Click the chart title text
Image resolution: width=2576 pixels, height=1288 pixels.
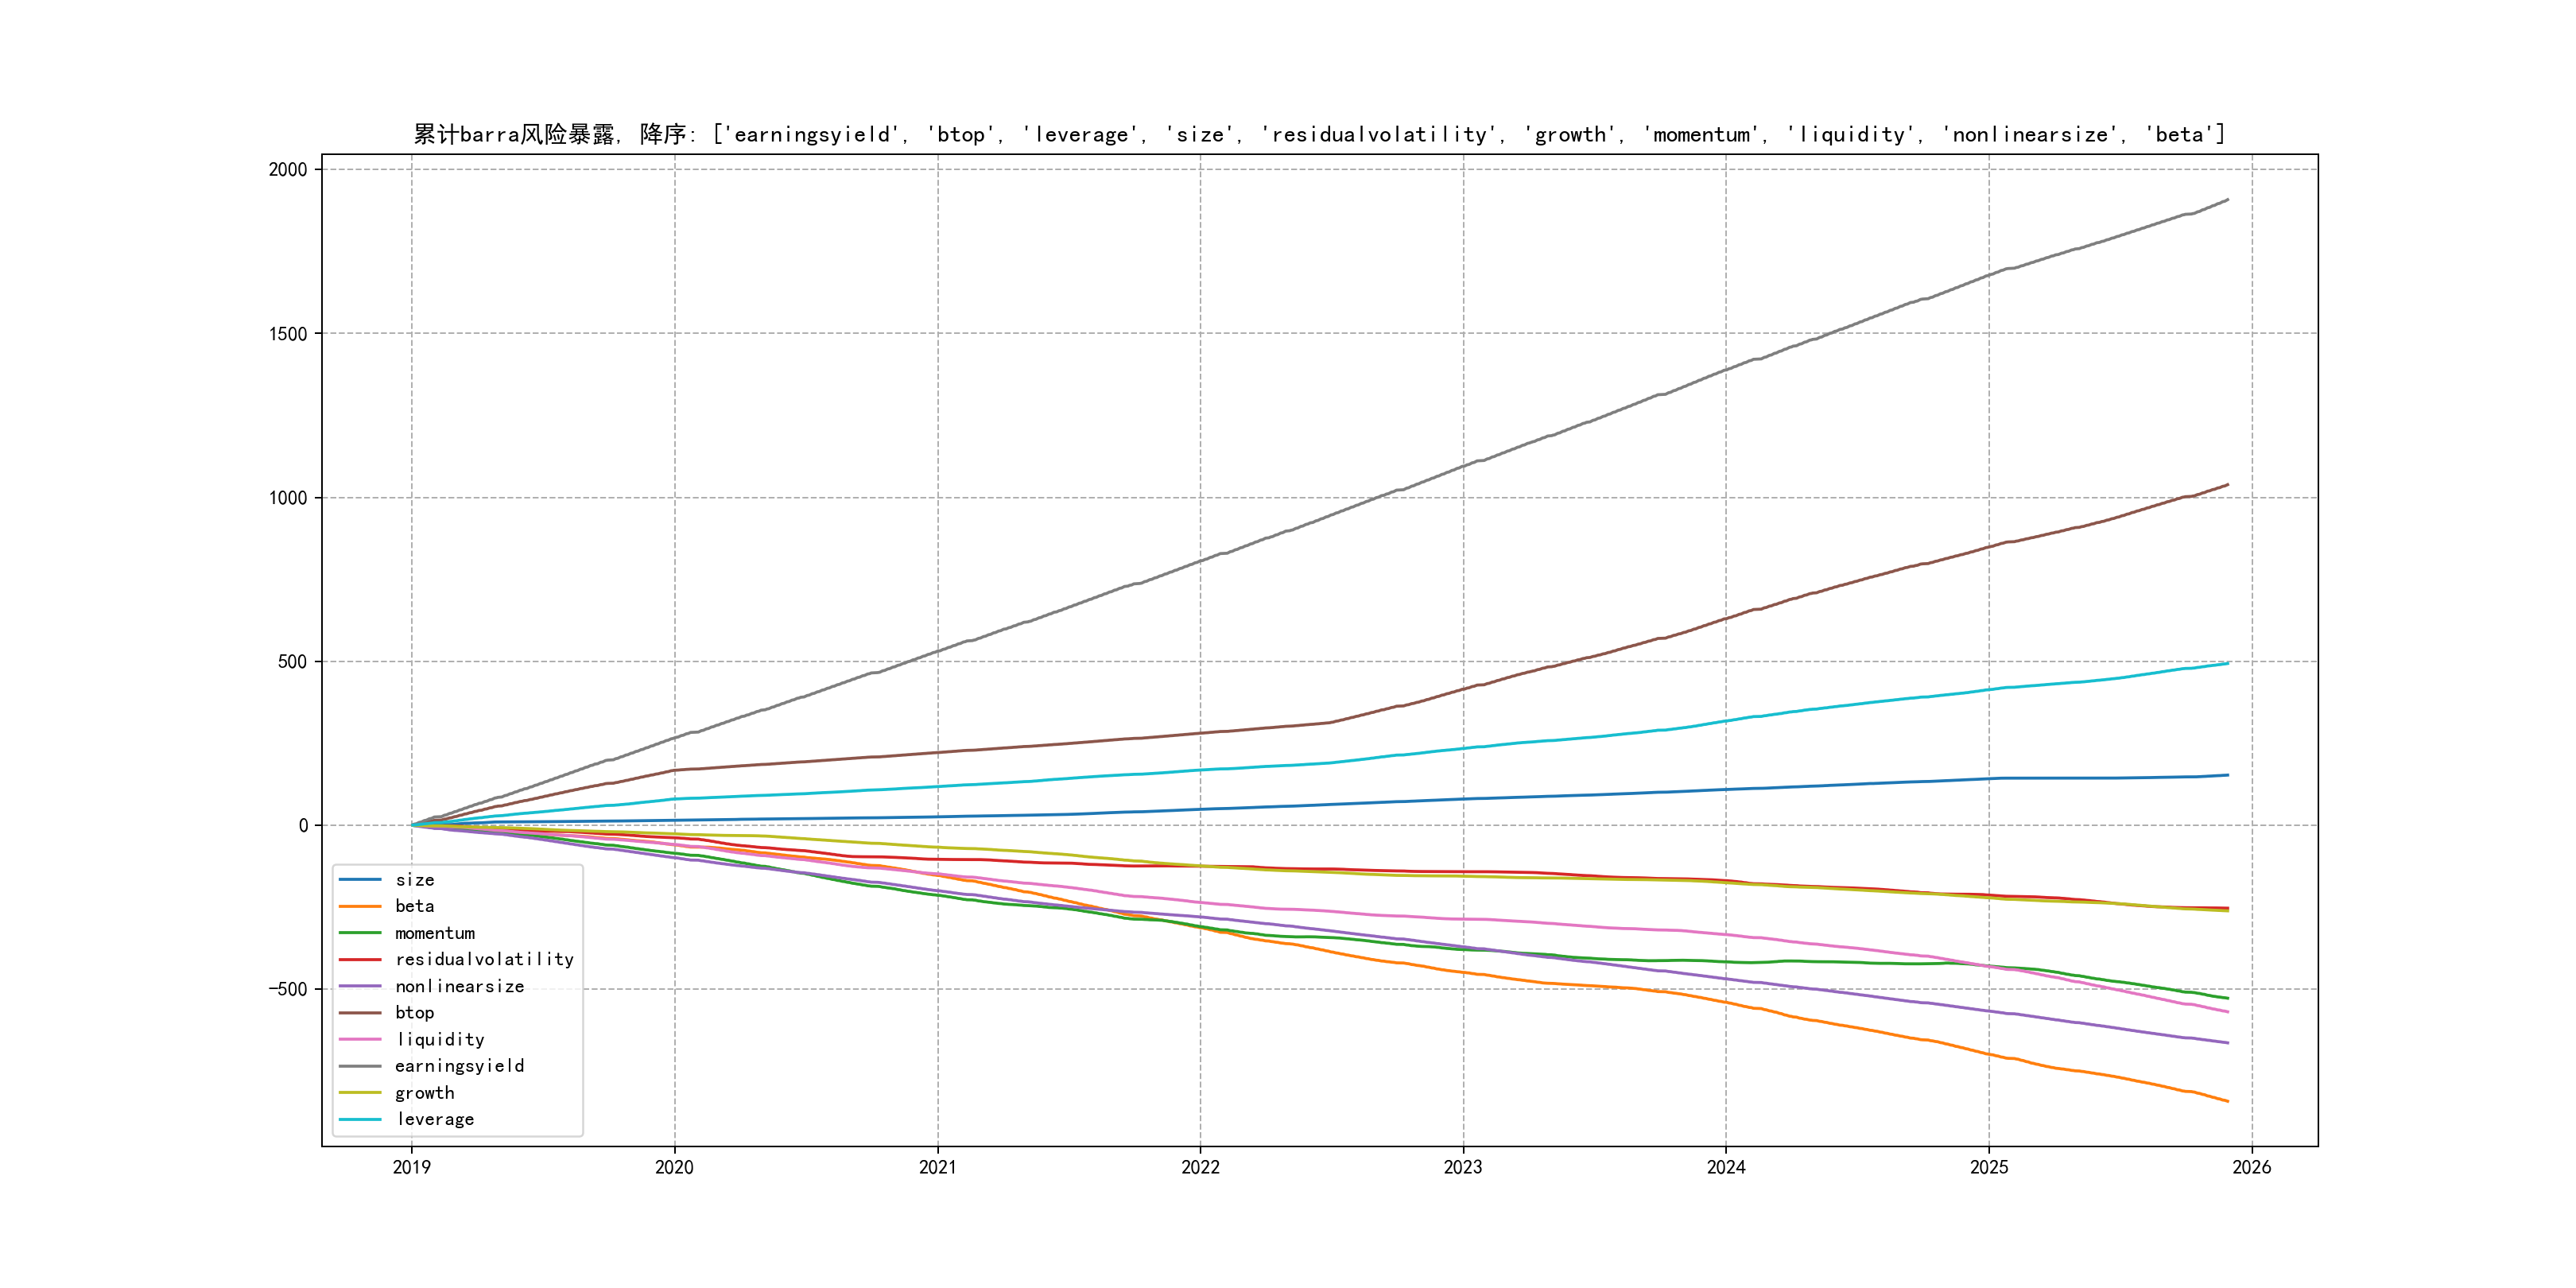point(1319,134)
